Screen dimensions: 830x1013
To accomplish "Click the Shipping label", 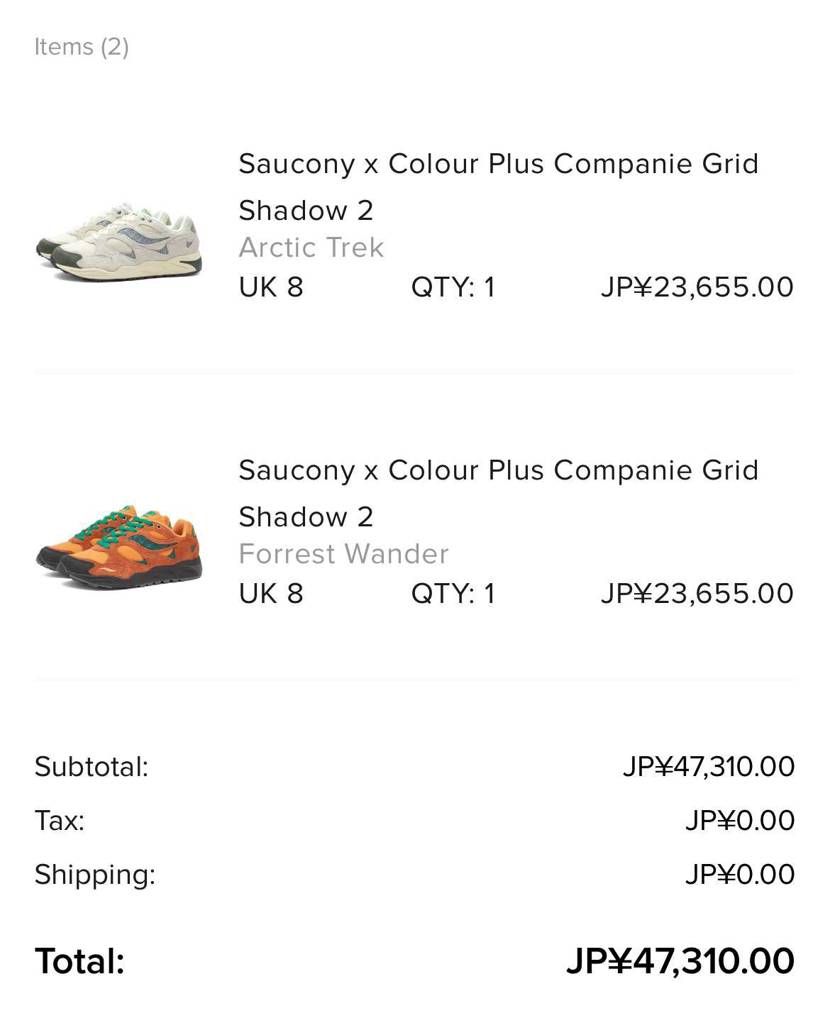I will 95,875.
